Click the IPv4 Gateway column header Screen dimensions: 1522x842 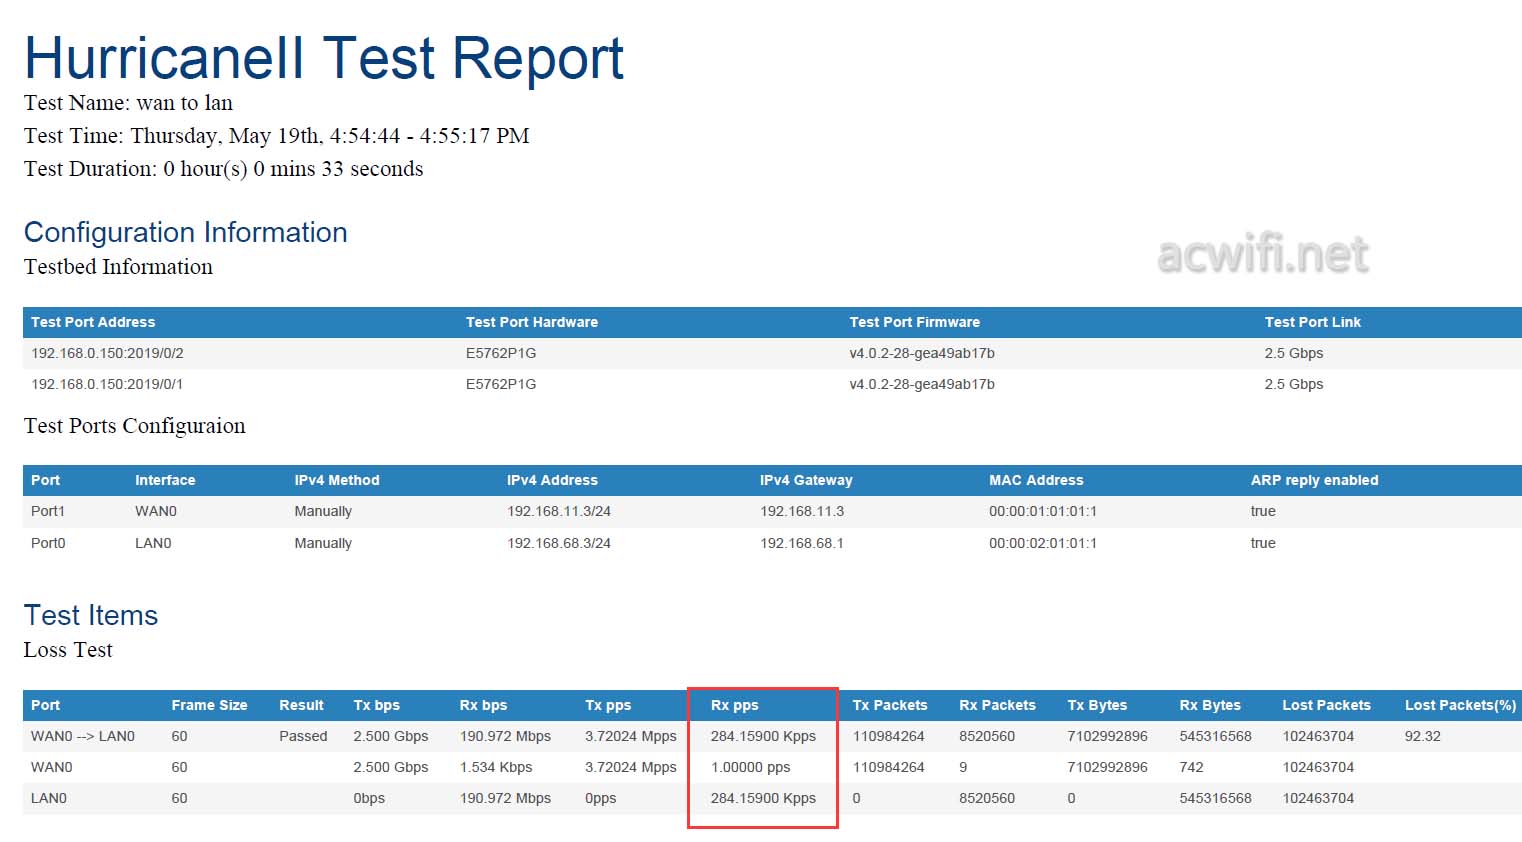point(806,480)
